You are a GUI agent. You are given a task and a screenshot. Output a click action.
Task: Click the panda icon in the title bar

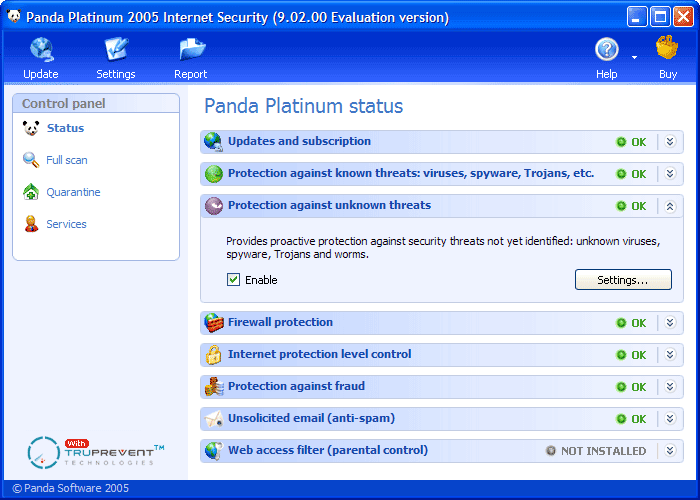(x=14, y=17)
